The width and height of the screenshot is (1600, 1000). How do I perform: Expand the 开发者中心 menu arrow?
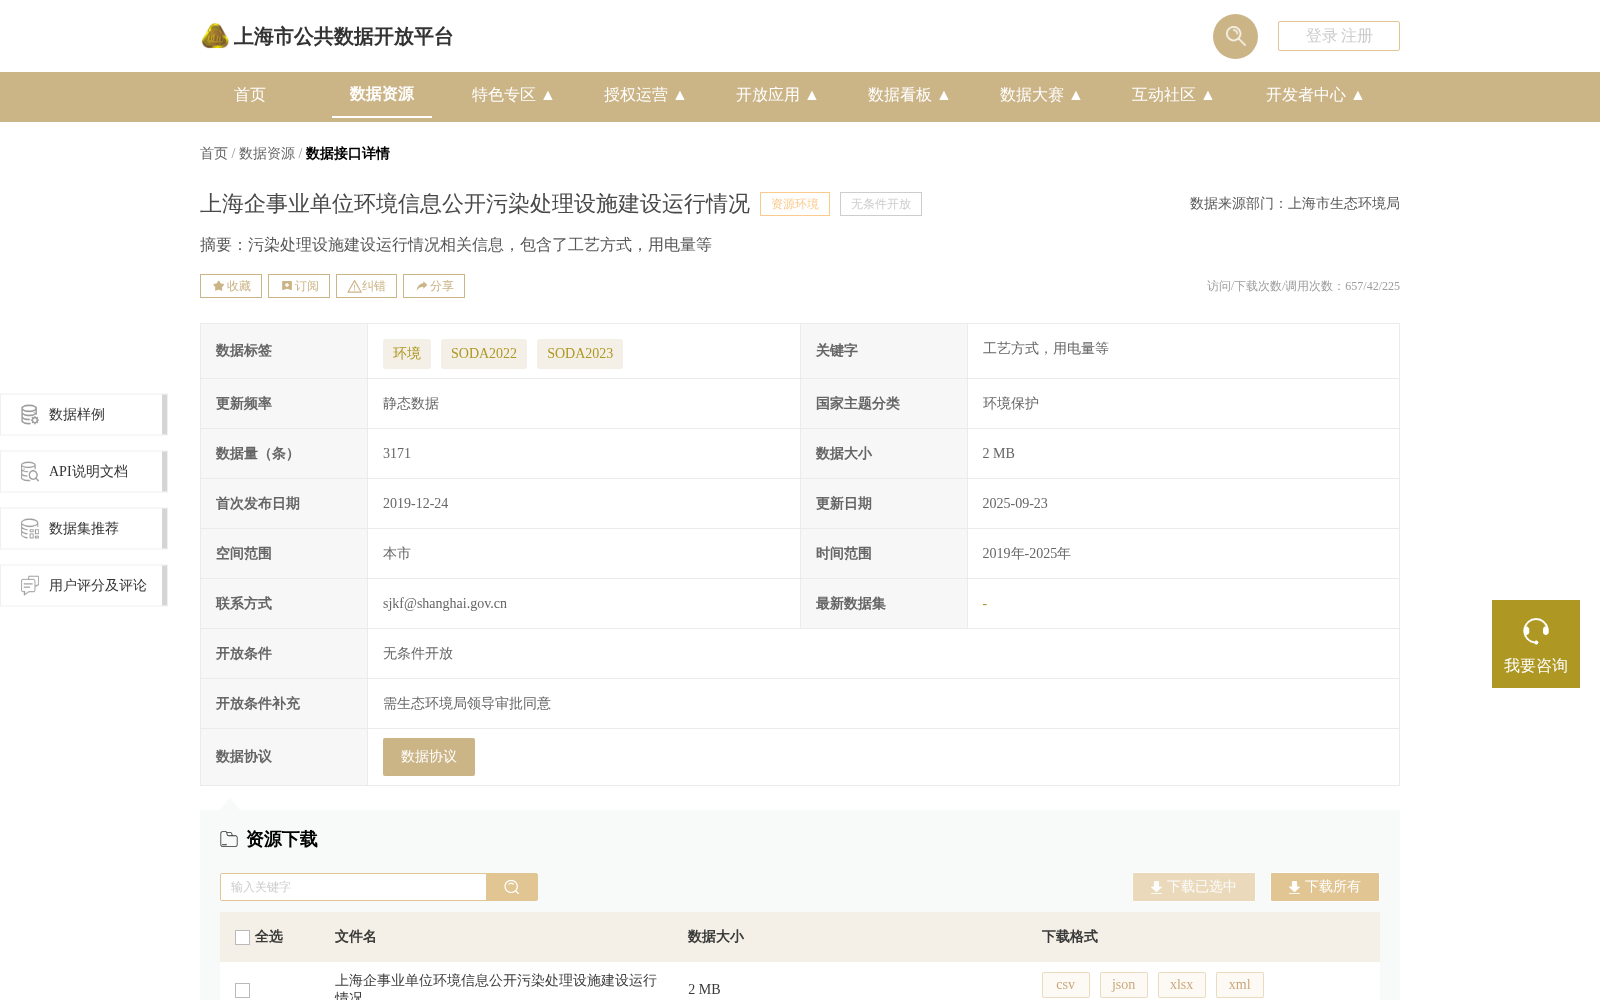[x=1358, y=95]
